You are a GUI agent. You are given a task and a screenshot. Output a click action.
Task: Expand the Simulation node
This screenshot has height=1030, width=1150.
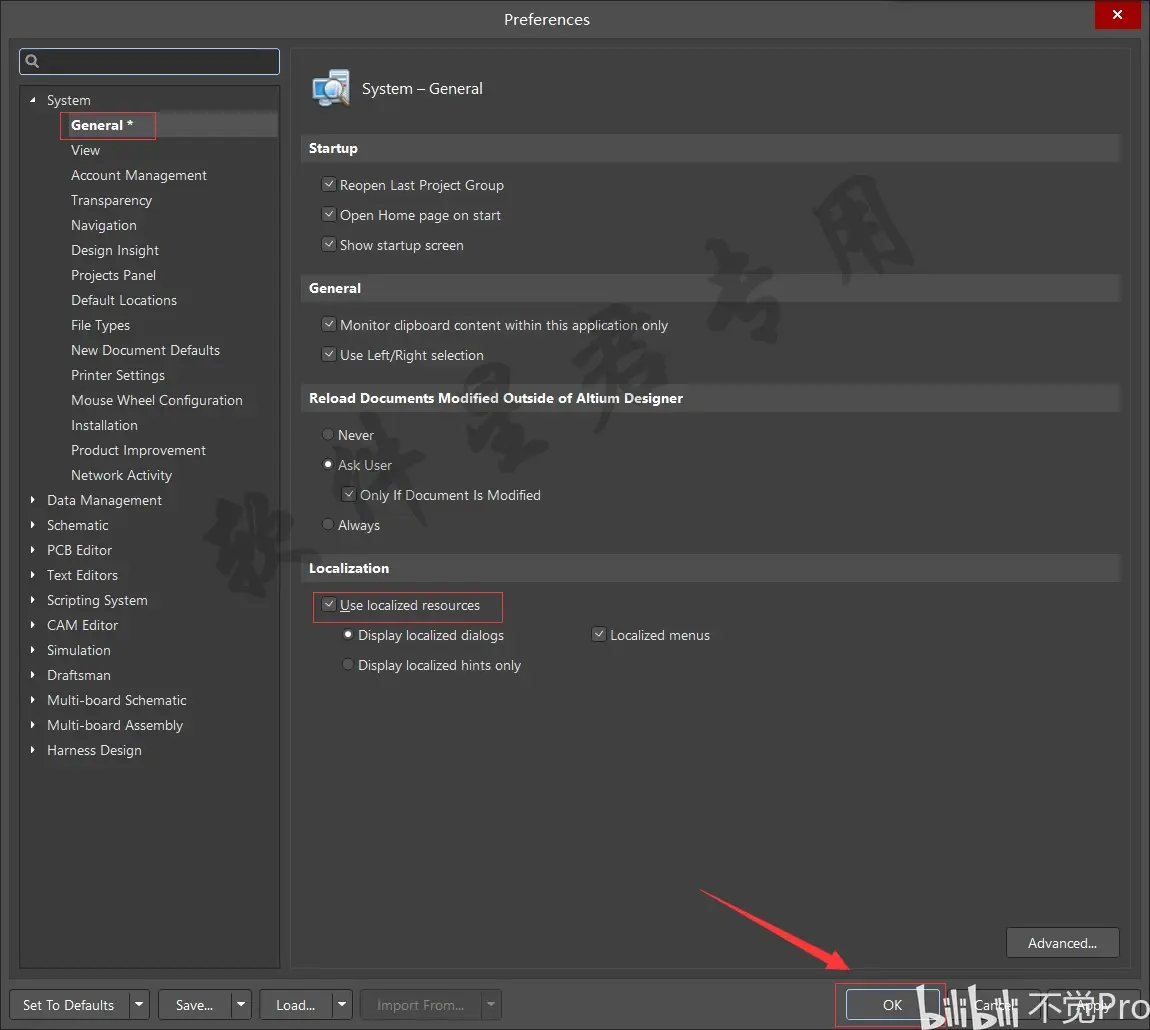32,649
